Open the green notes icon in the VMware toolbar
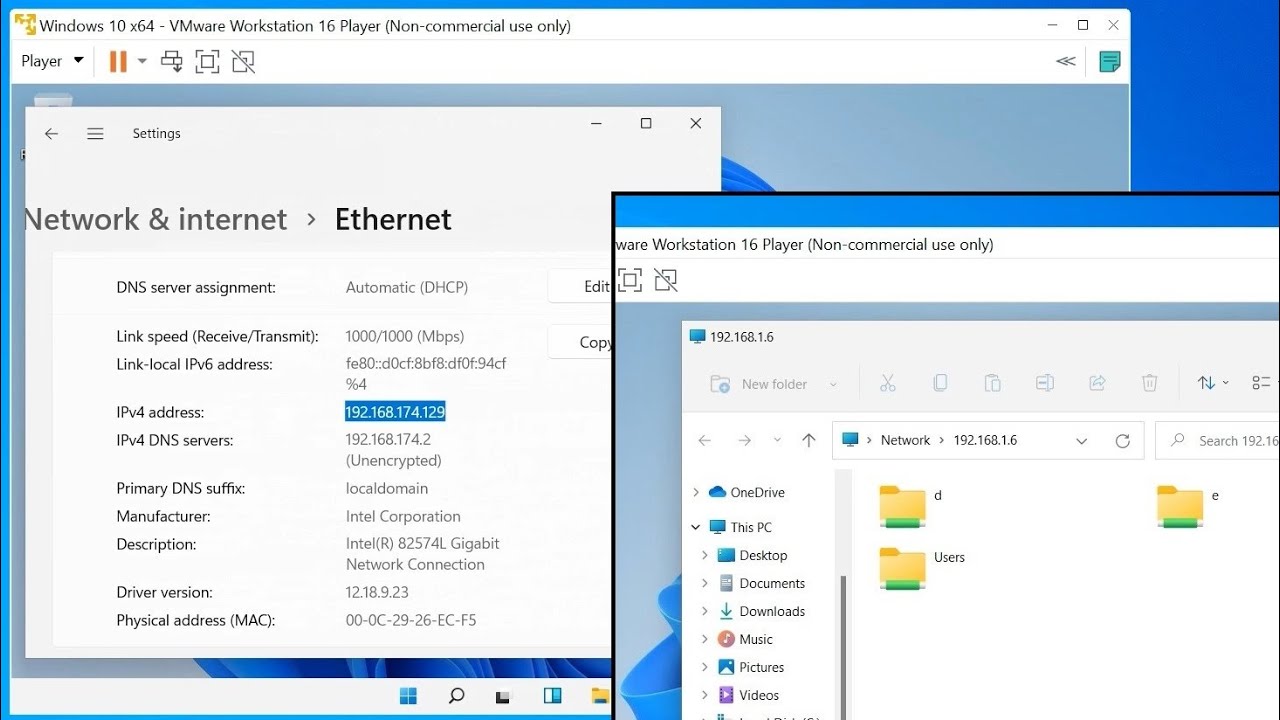 [x=1109, y=62]
